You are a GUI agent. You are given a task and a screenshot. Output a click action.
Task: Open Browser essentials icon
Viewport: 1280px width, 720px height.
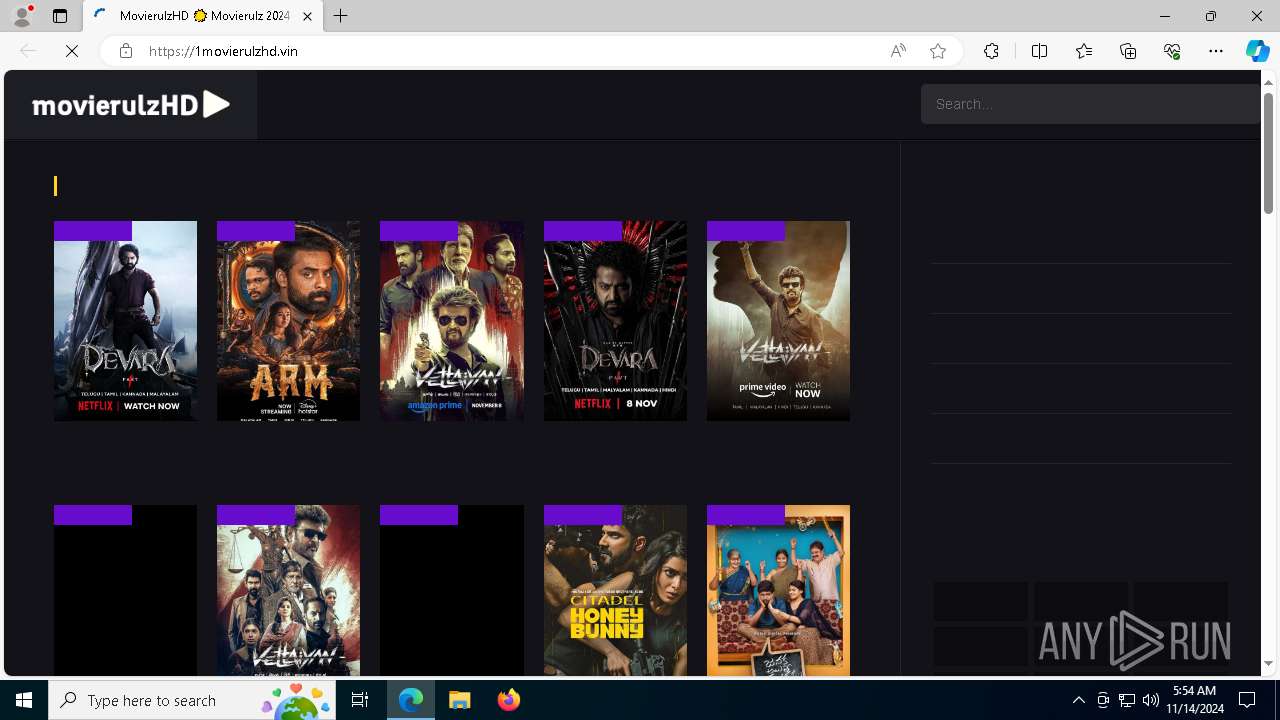click(x=1172, y=51)
